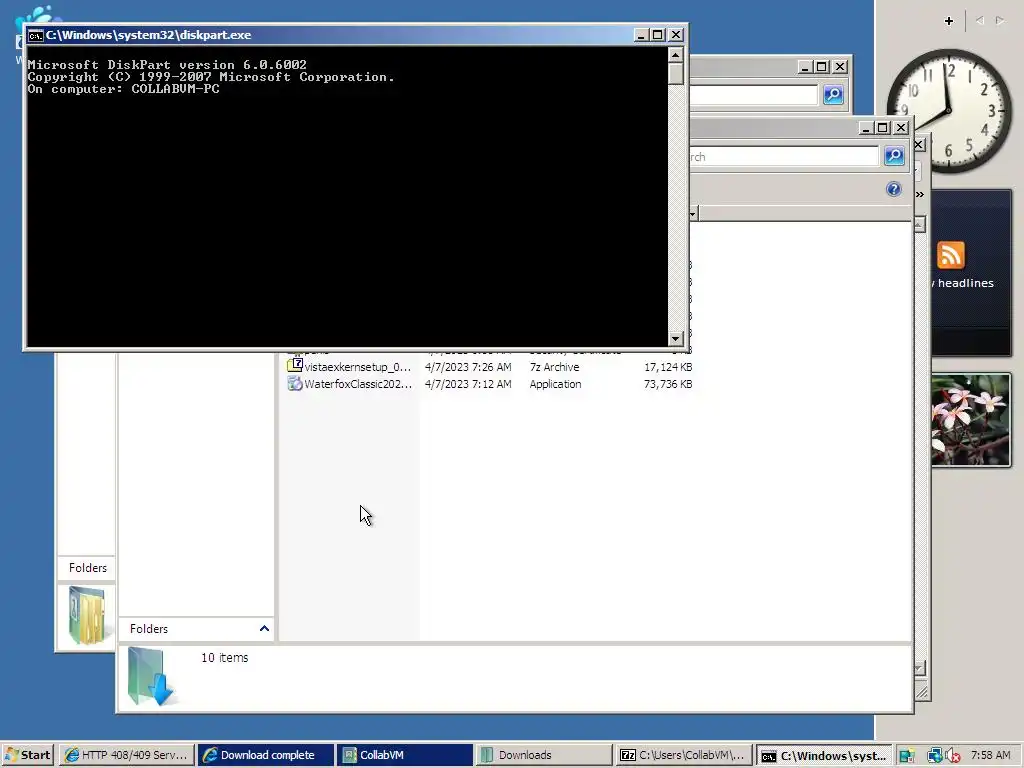This screenshot has height=768, width=1024.
Task: Open the diskpart window system menu icon
Action: click(x=35, y=35)
